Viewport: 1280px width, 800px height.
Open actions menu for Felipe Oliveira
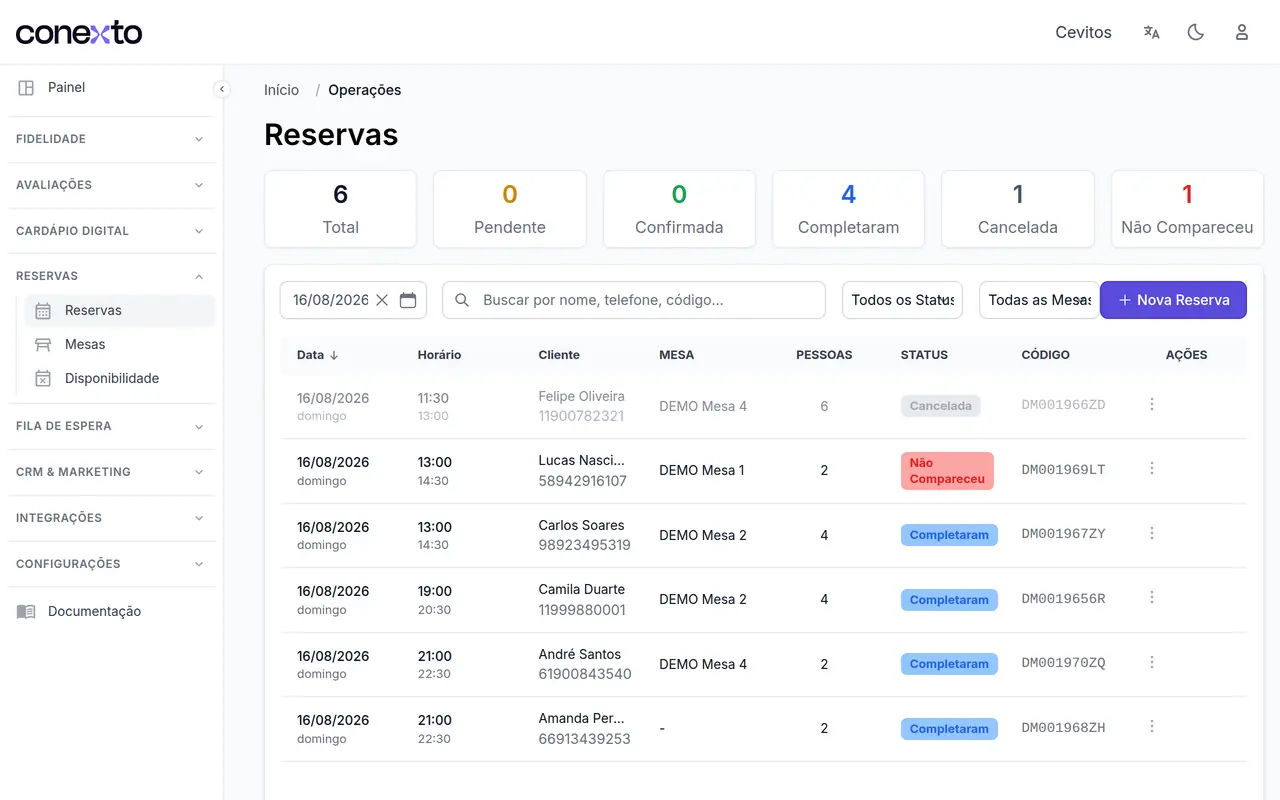point(1152,404)
